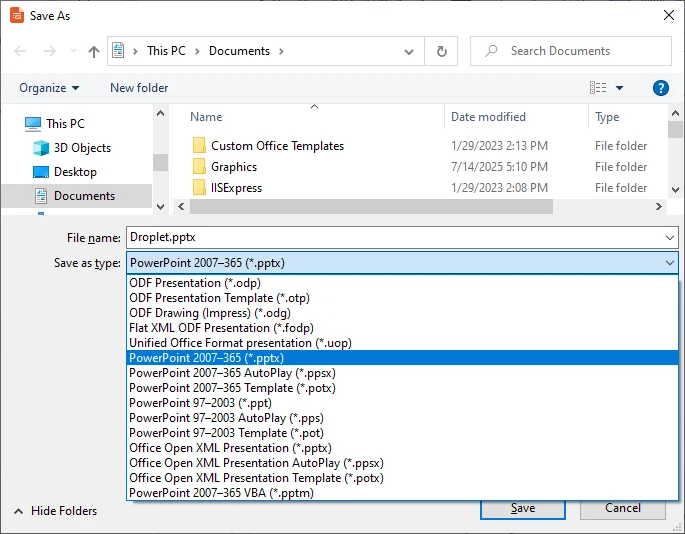The width and height of the screenshot is (685, 534).
Task: Expand the address bar path dropdown
Action: [x=410, y=51]
